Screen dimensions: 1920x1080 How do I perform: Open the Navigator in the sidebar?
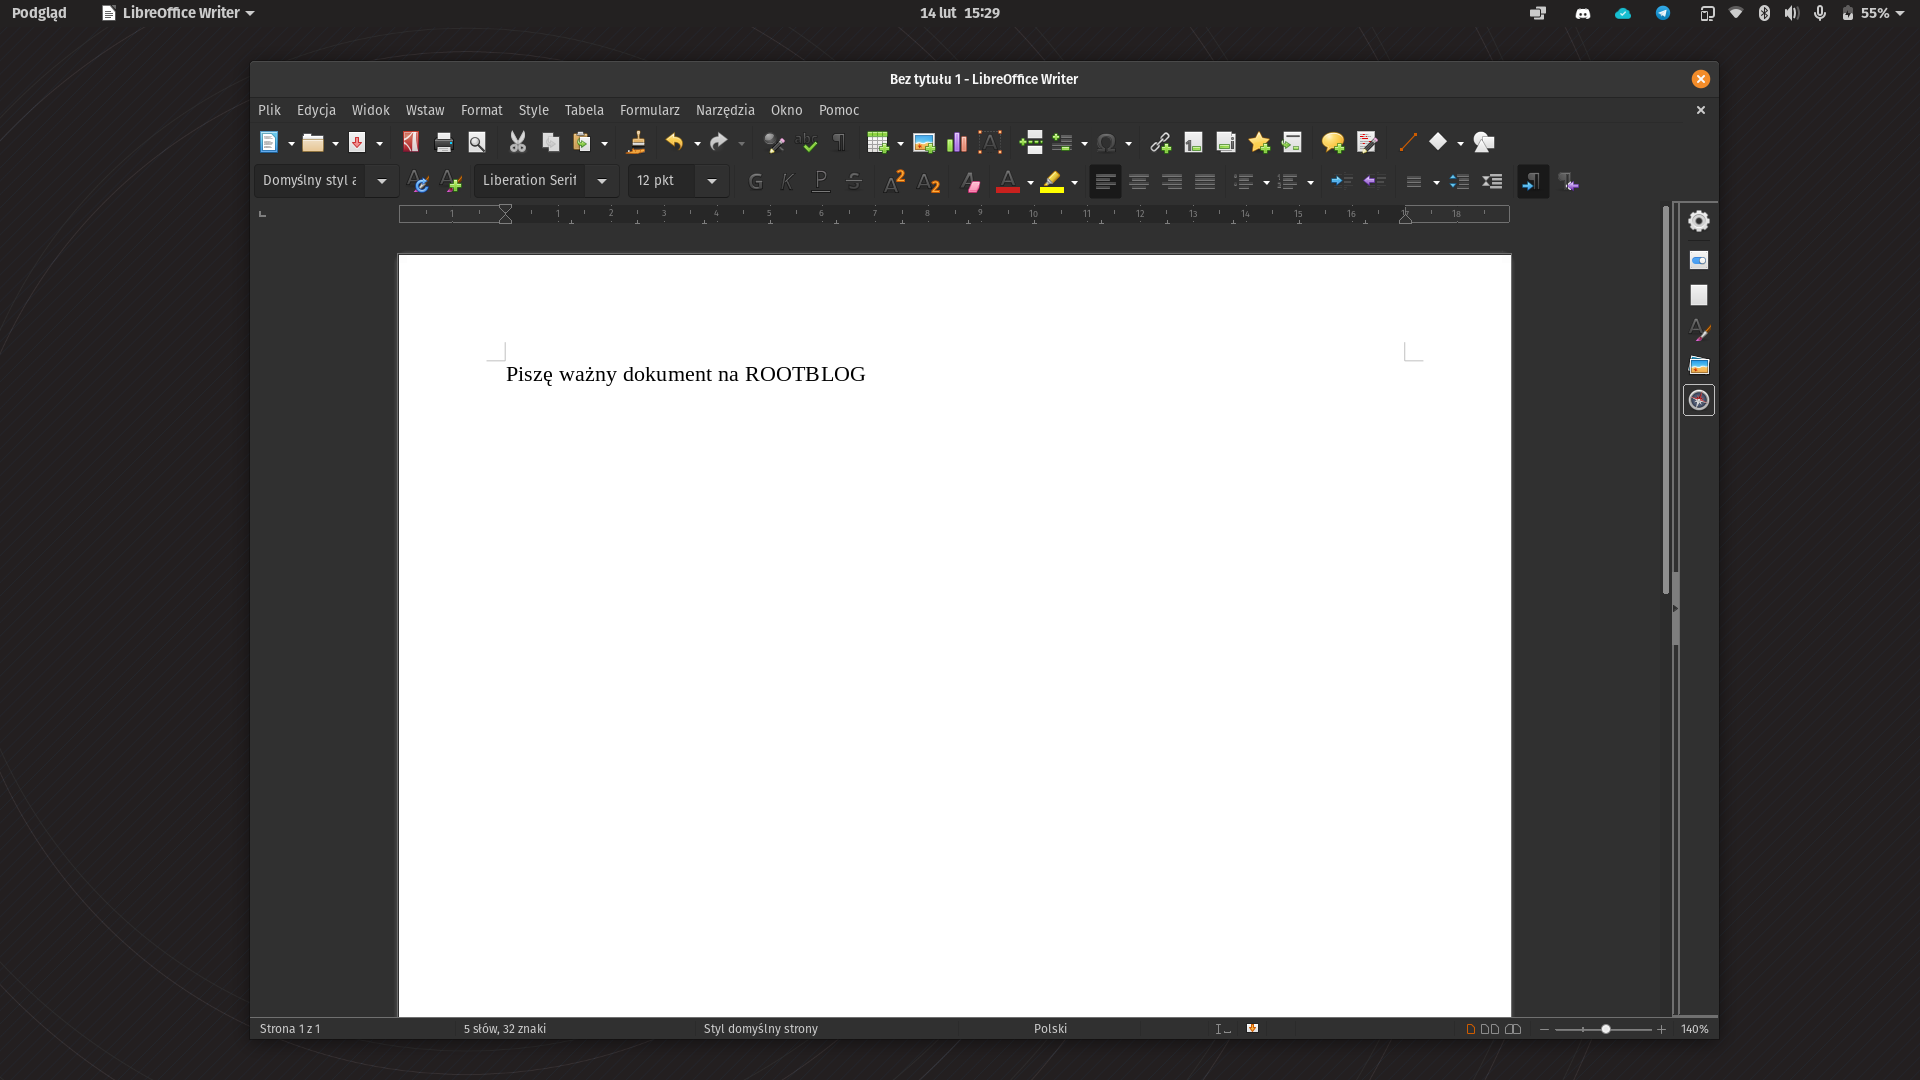[x=1698, y=400]
